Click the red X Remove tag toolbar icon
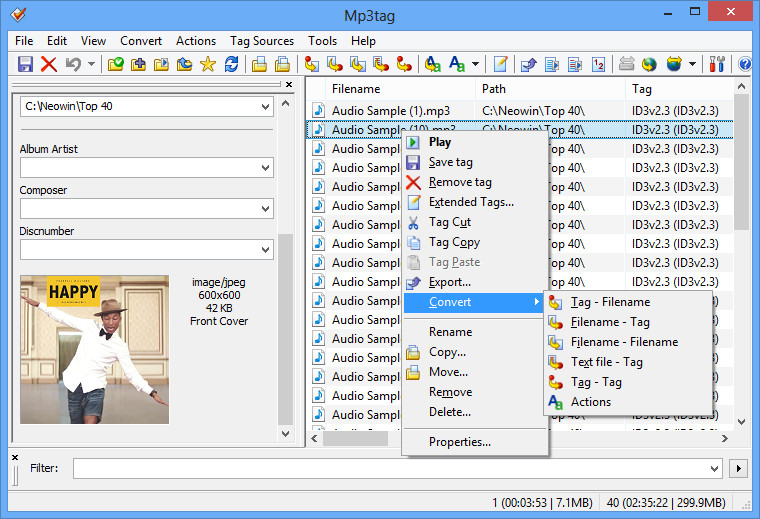This screenshot has width=760, height=519. coord(48,64)
